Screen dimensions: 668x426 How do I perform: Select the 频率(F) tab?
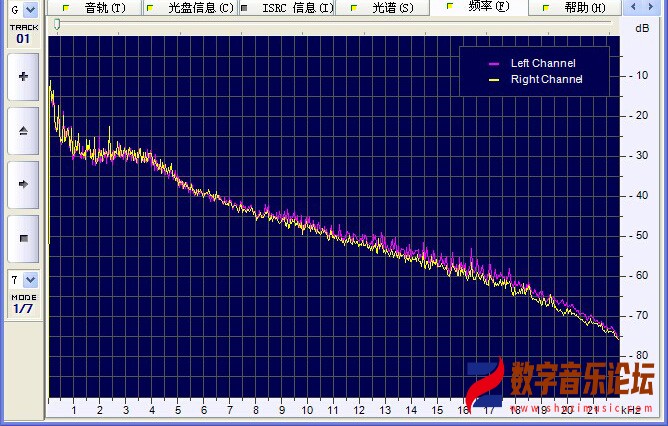point(480,7)
